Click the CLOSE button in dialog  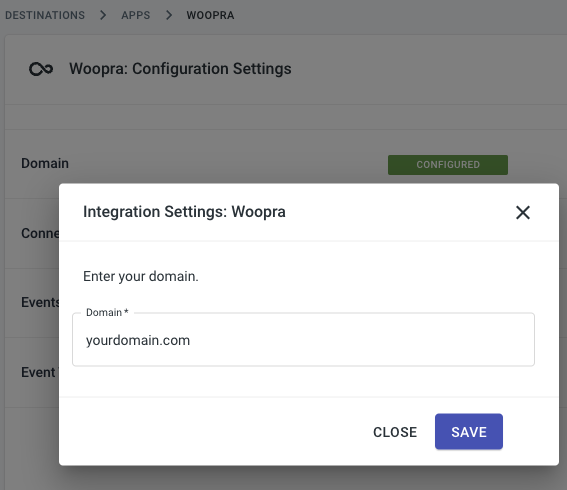click(395, 432)
